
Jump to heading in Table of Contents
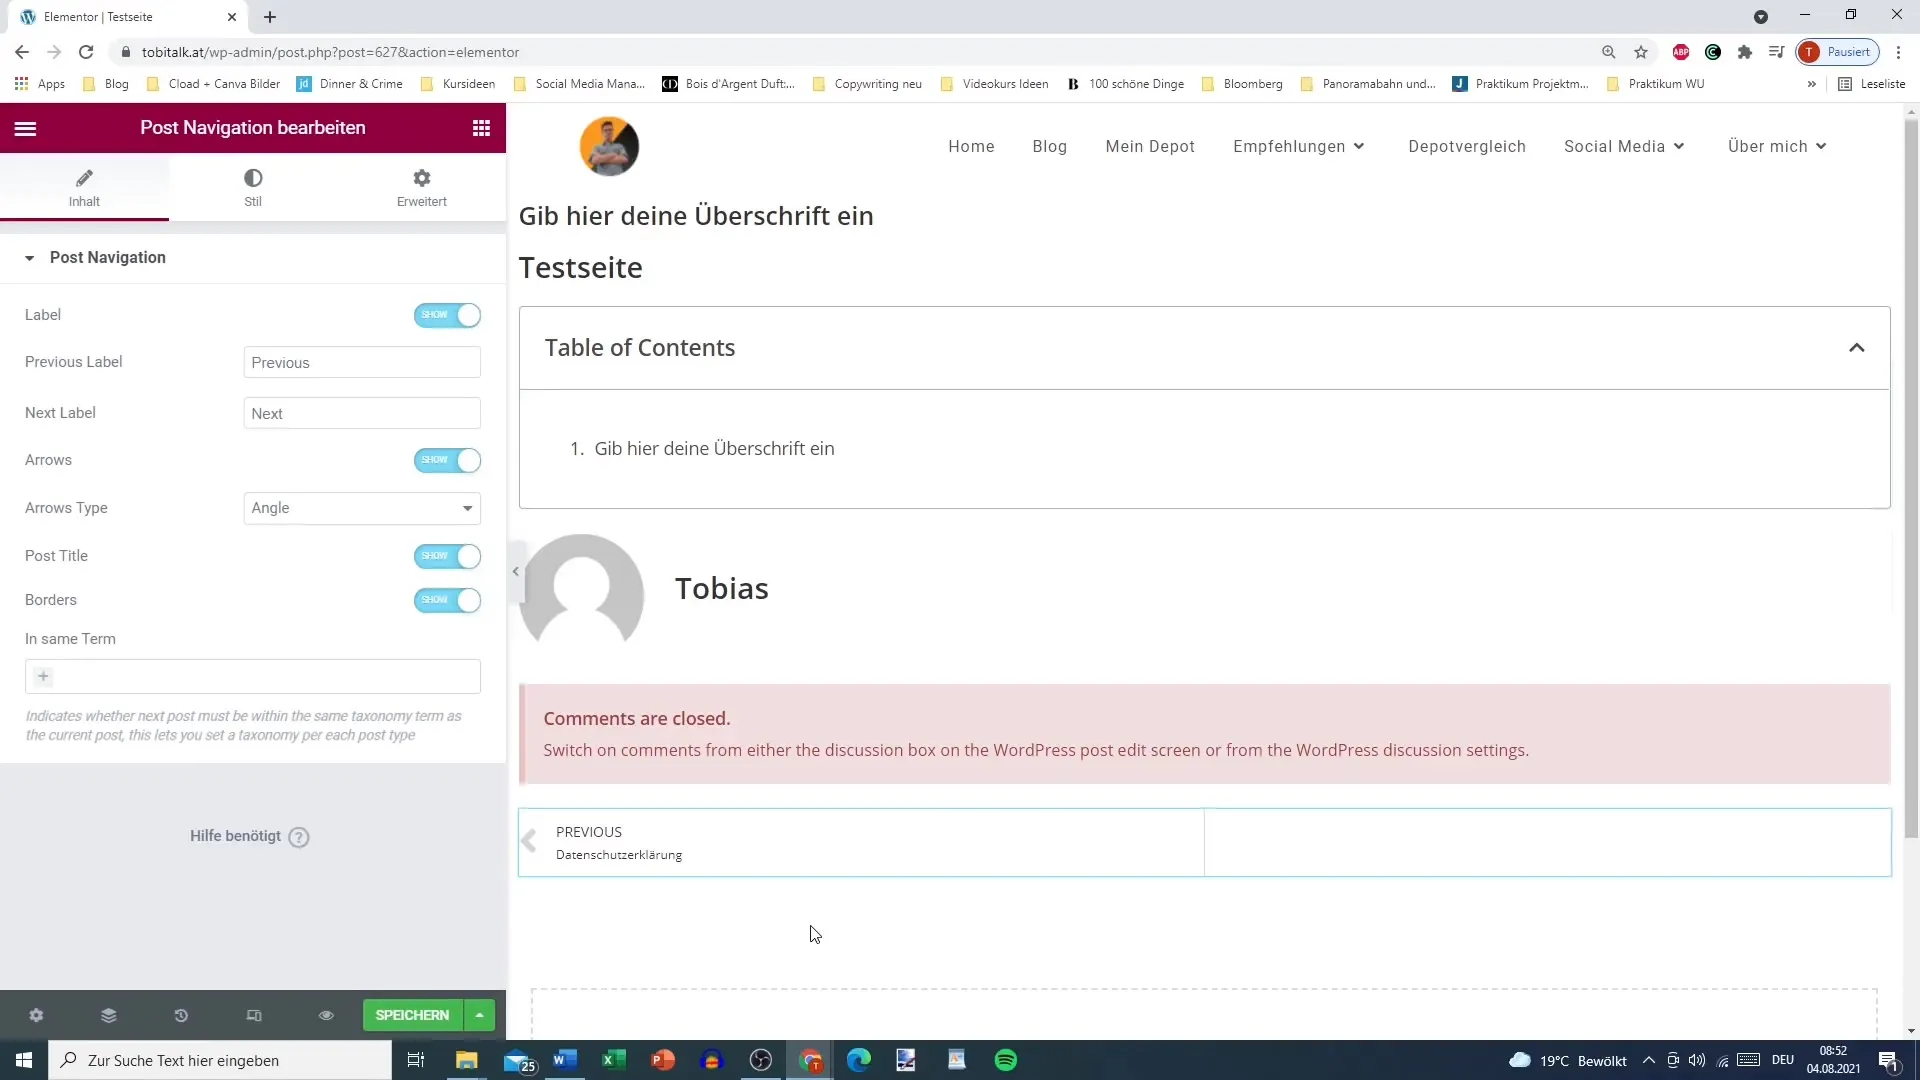[714, 449]
